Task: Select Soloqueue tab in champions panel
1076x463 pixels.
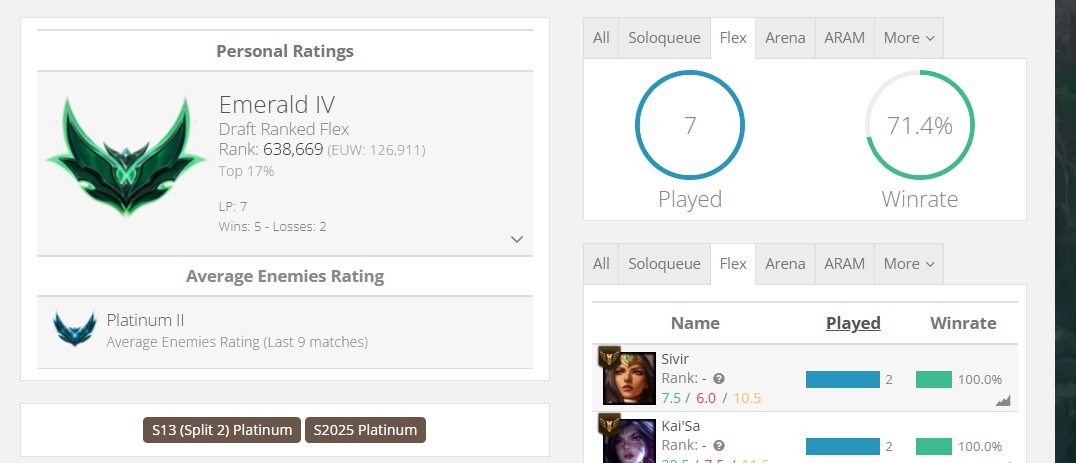Action: click(x=664, y=264)
